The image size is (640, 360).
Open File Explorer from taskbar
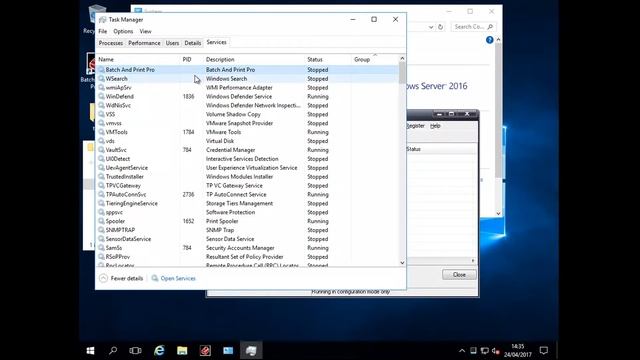(x=182, y=351)
